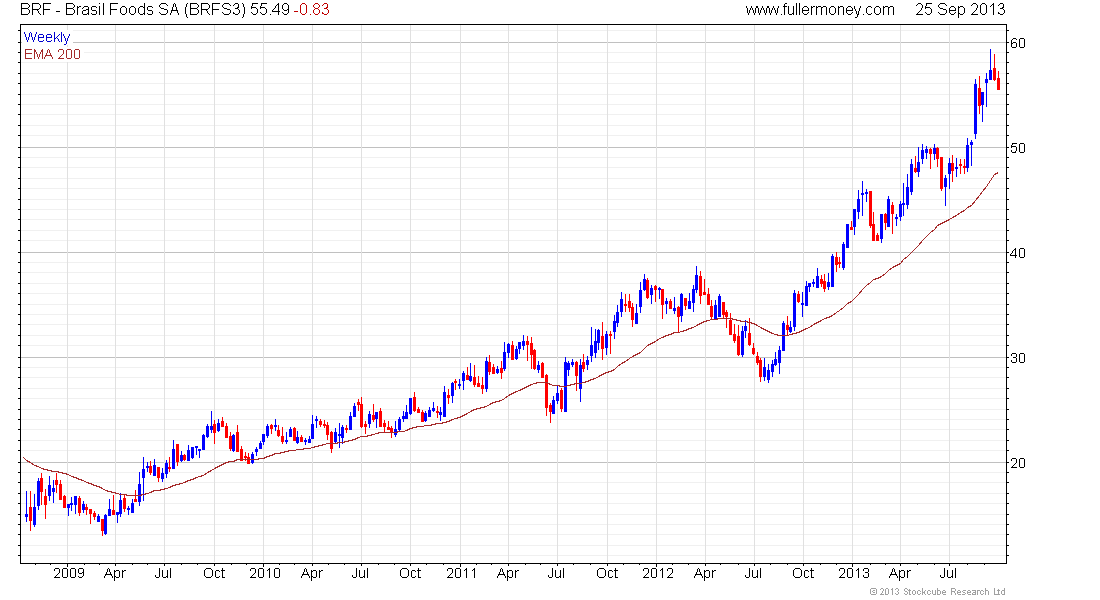Click the Jul label following 2012
Viewport: 1100px width, 600px height.
click(x=753, y=573)
